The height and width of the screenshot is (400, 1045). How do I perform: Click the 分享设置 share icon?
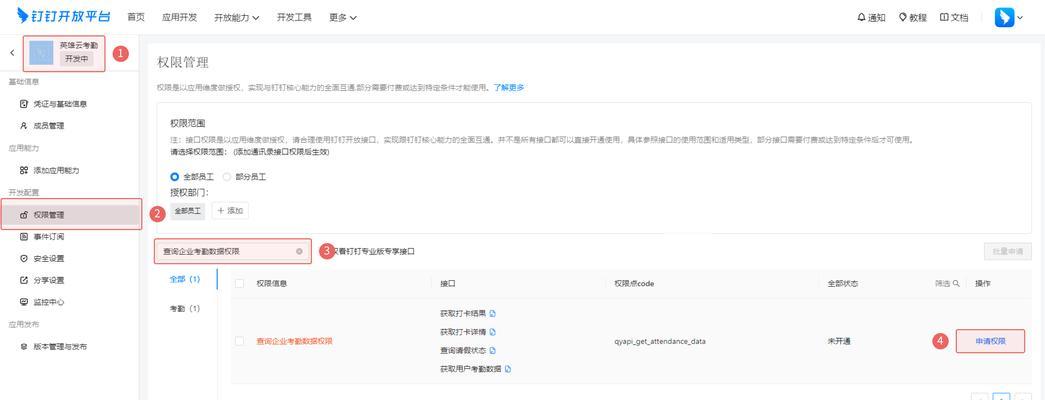coord(24,280)
